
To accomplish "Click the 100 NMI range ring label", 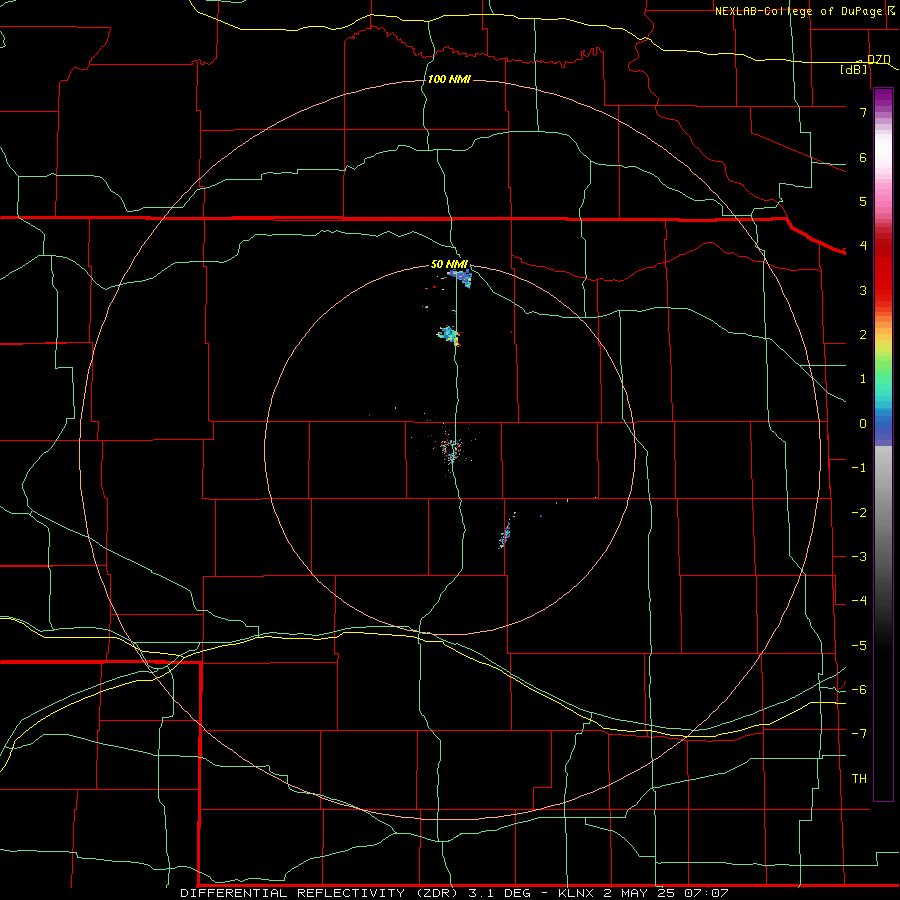I will click(449, 79).
